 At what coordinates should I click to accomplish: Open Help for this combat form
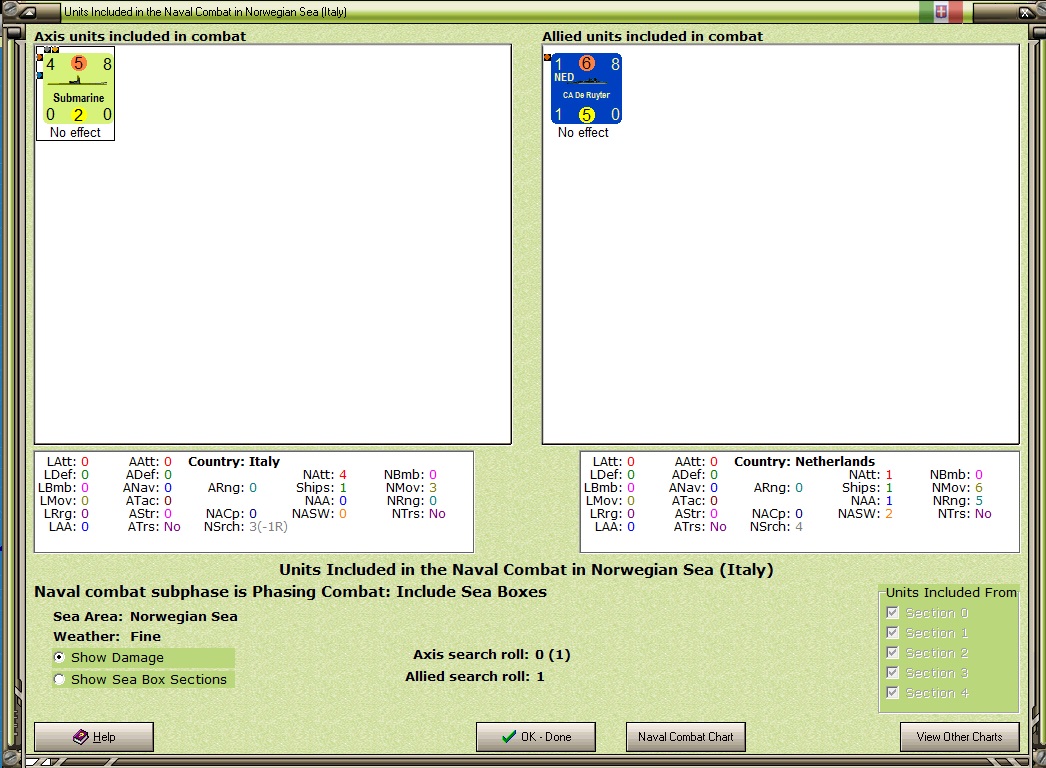[94, 737]
